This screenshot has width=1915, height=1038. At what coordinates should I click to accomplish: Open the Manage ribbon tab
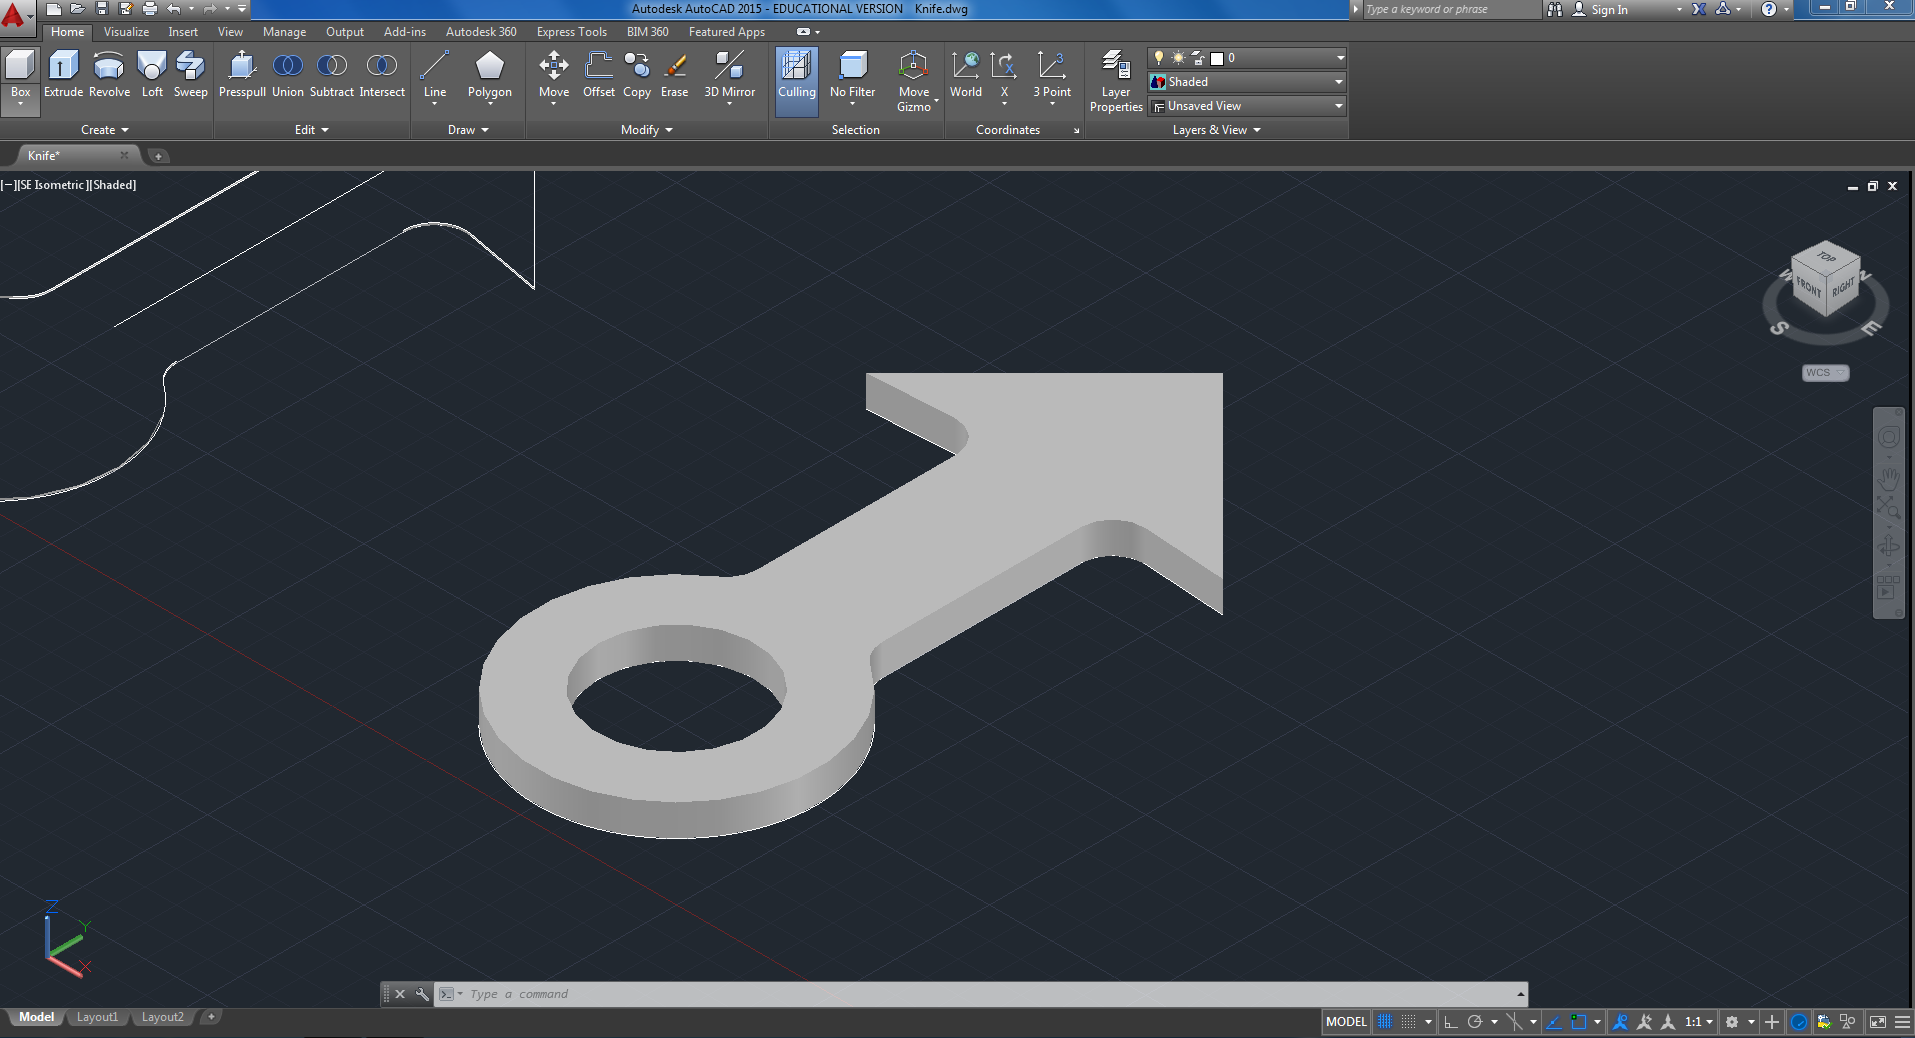click(x=284, y=32)
